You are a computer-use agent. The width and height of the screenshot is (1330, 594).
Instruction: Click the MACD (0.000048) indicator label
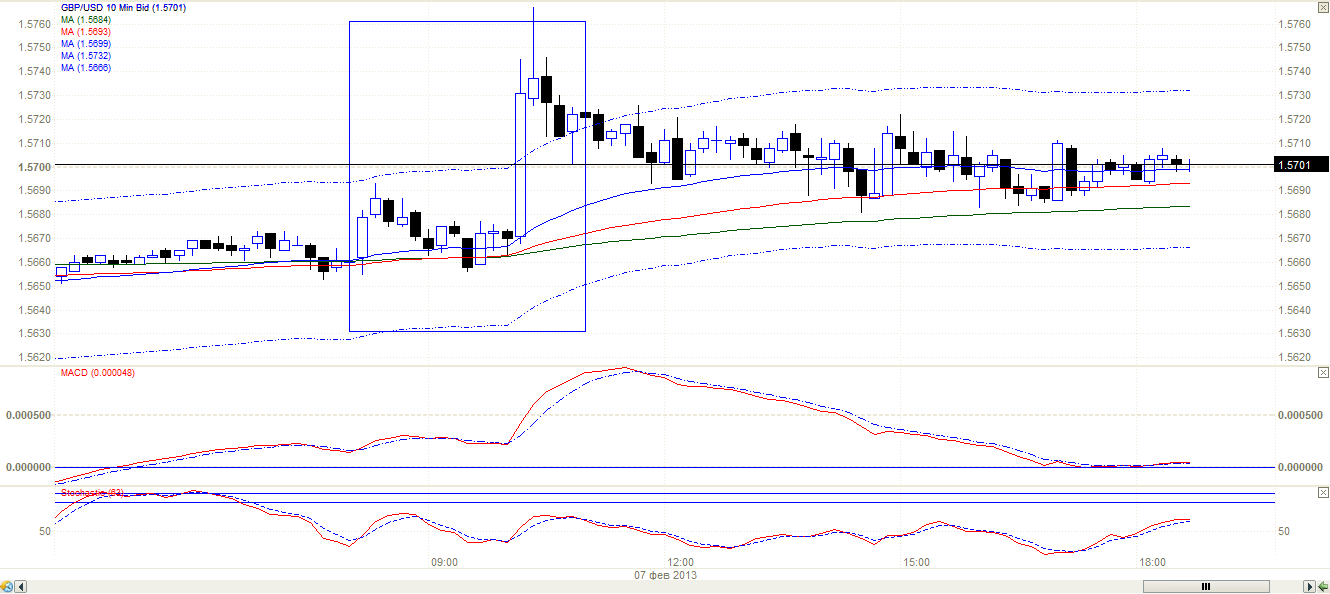98,373
